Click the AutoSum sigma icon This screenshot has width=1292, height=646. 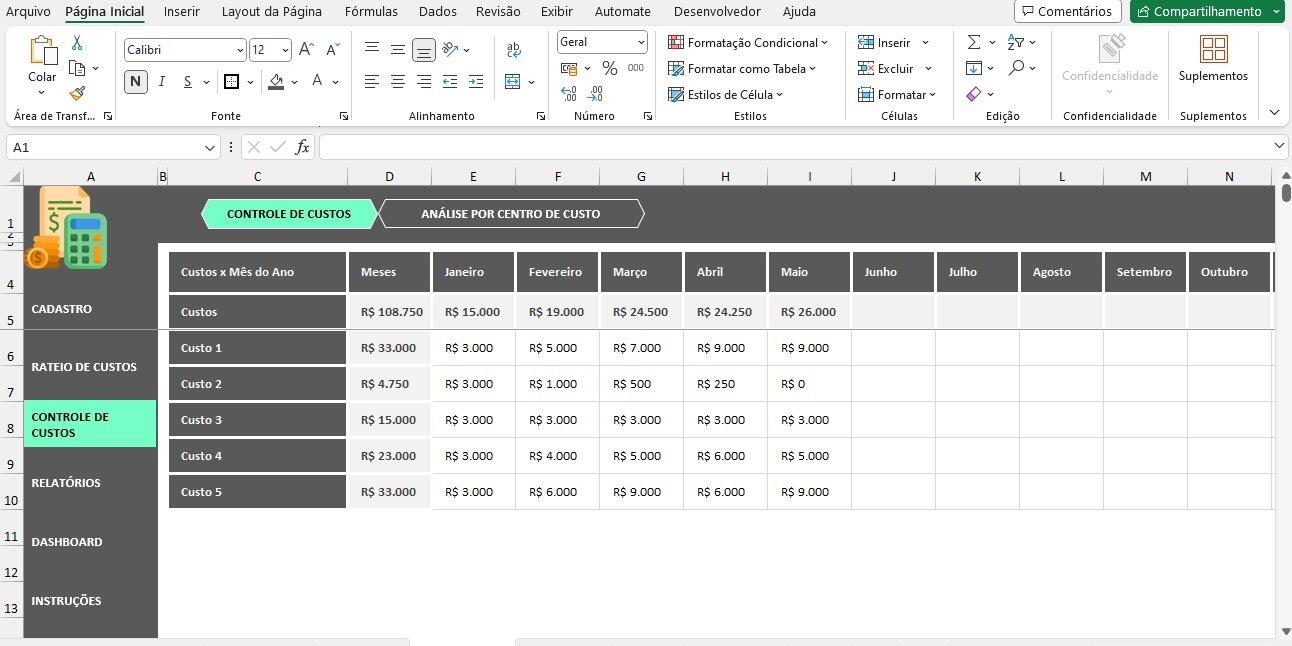(974, 42)
